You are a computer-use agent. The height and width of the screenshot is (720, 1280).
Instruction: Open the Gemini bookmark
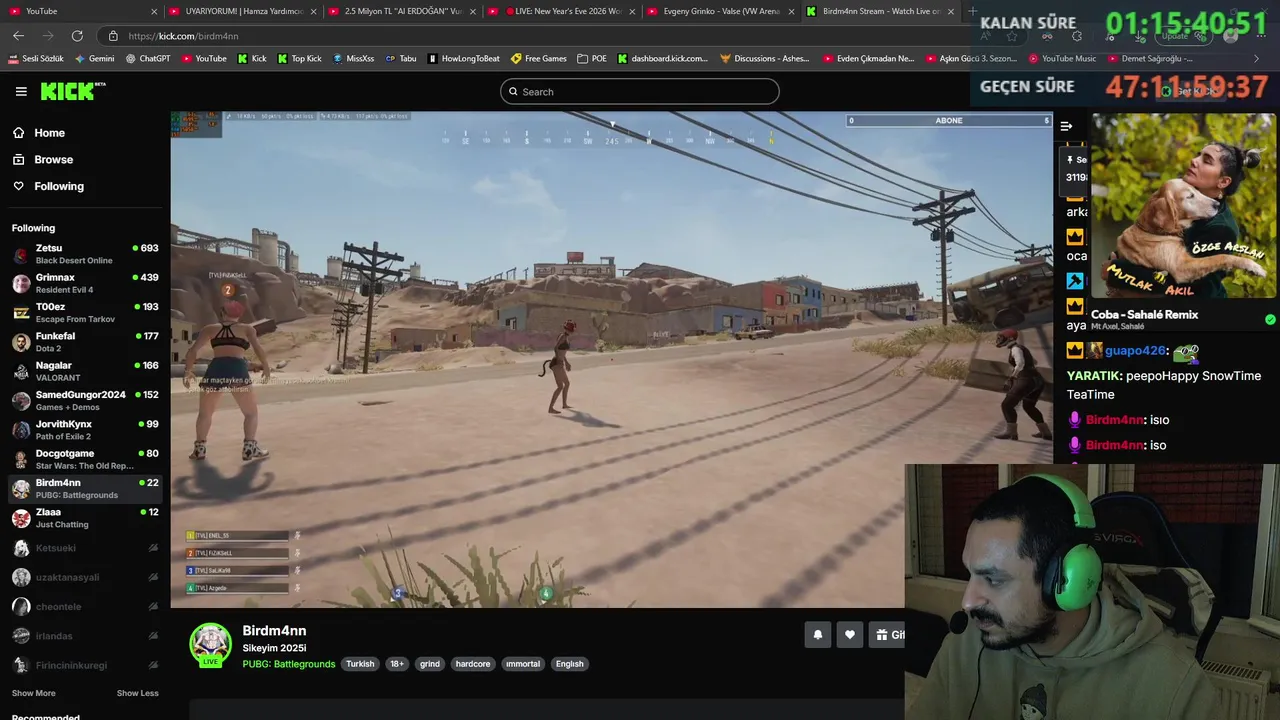point(94,59)
